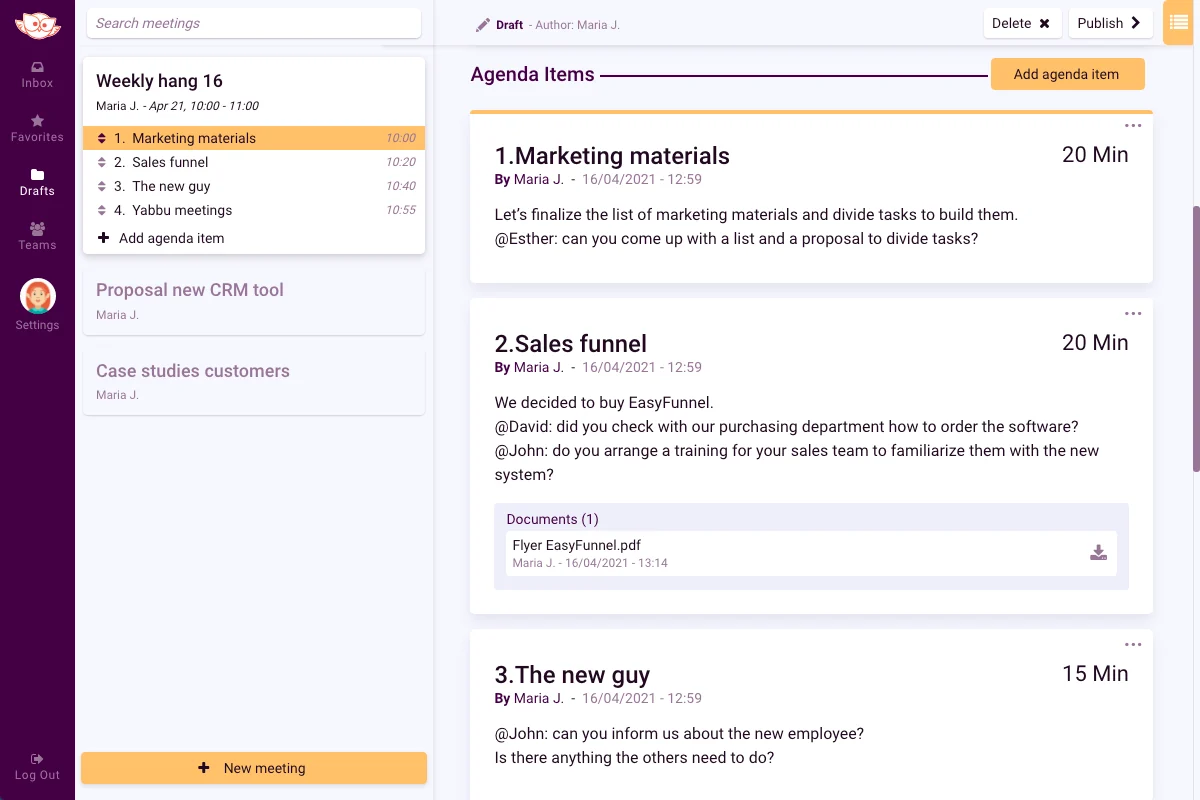Reorder handle for The new guy
Image resolution: width=1200 pixels, height=800 pixels.
tap(101, 186)
